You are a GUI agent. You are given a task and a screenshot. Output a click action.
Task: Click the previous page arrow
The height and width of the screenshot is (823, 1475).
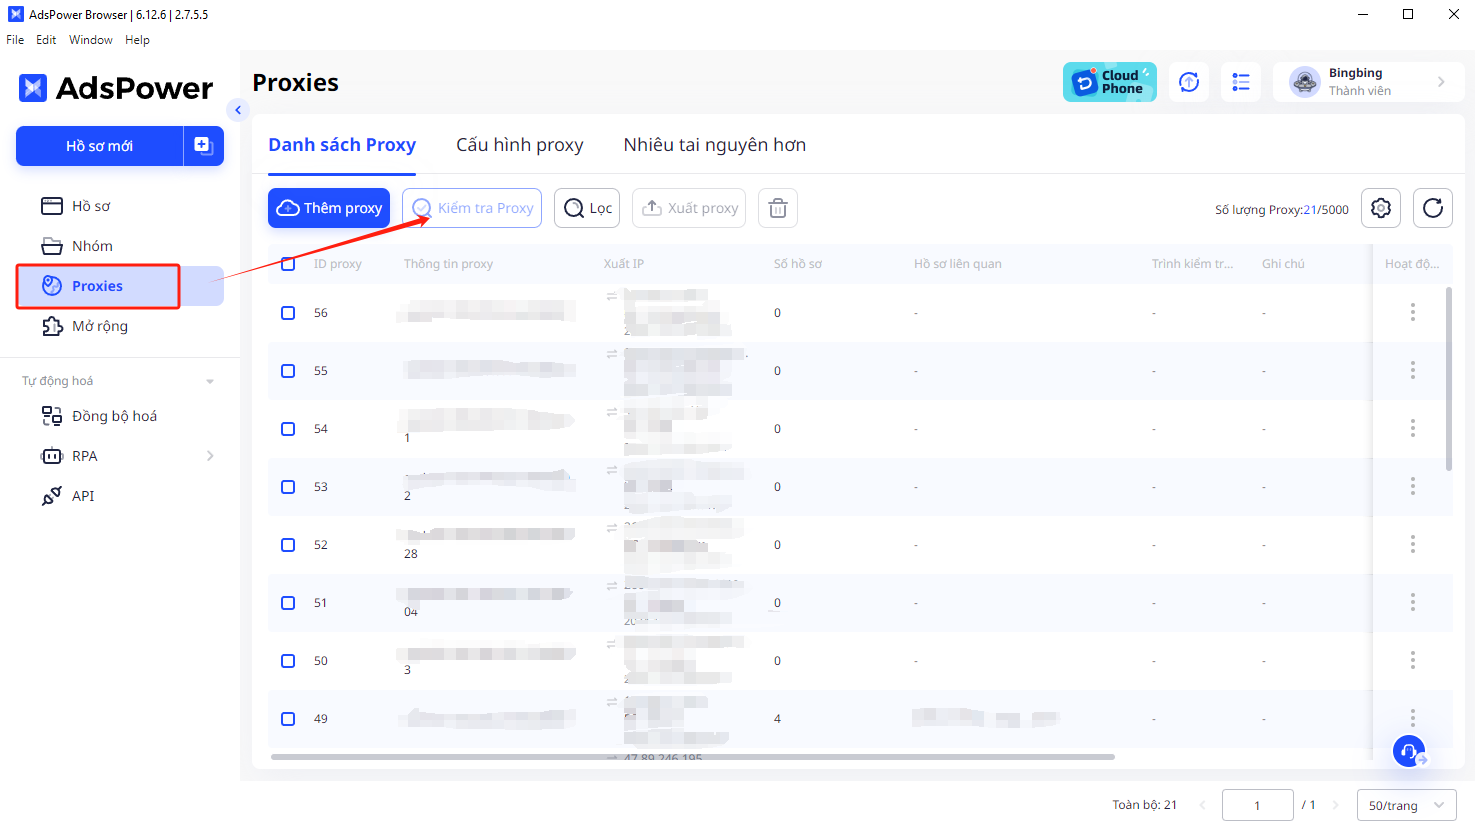(x=1202, y=805)
